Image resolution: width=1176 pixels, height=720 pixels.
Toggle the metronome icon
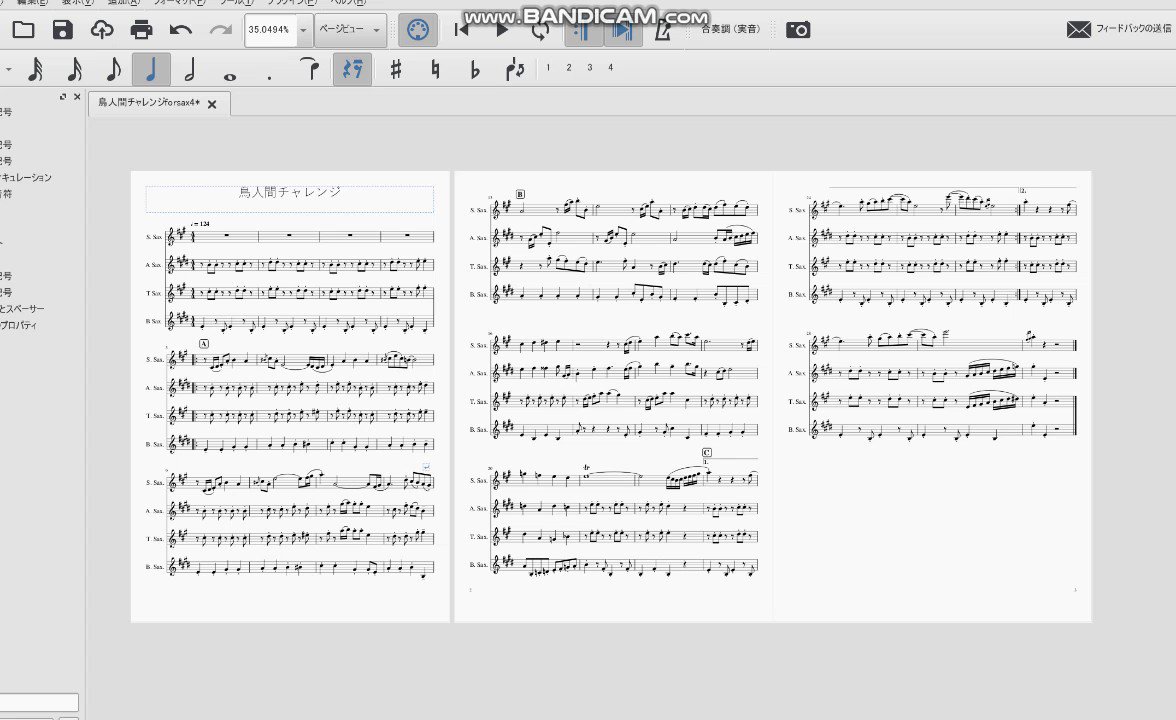[663, 31]
